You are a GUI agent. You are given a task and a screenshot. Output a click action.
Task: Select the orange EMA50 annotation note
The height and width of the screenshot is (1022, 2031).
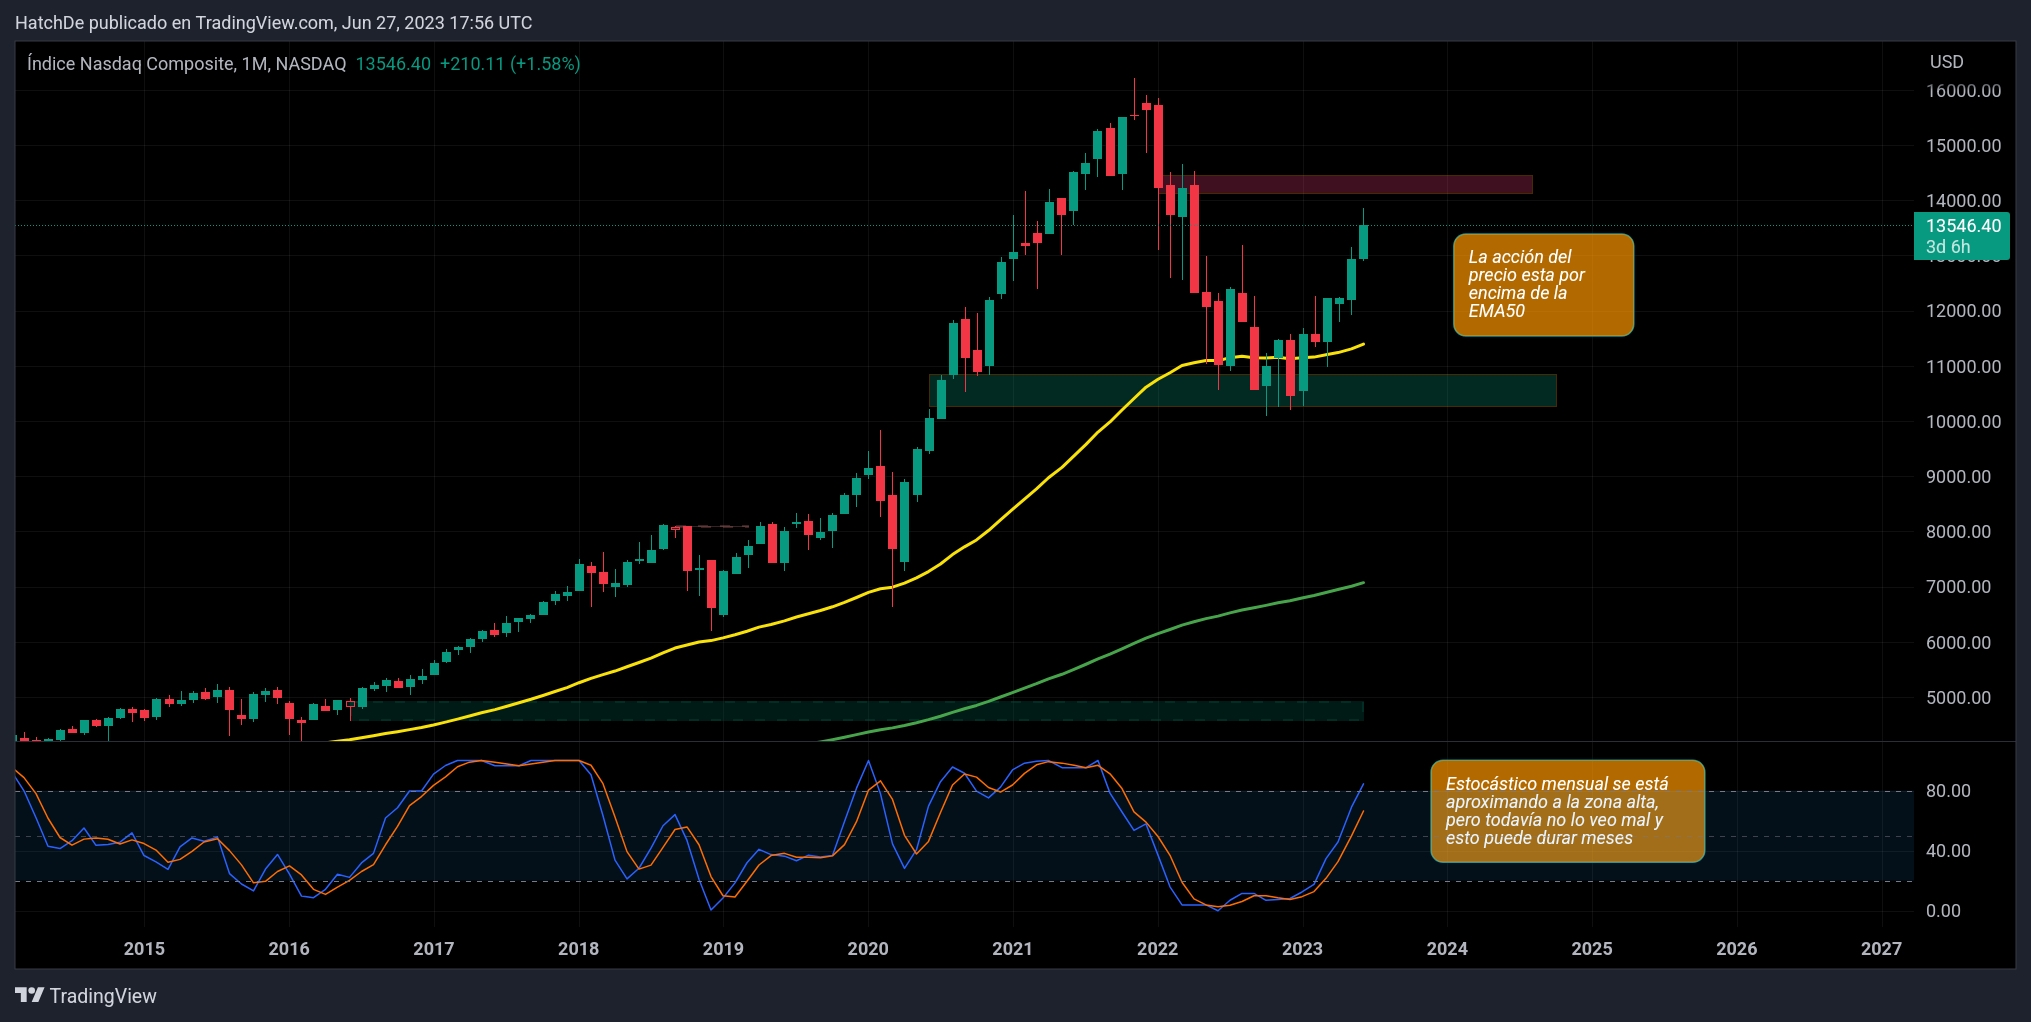coord(1543,284)
